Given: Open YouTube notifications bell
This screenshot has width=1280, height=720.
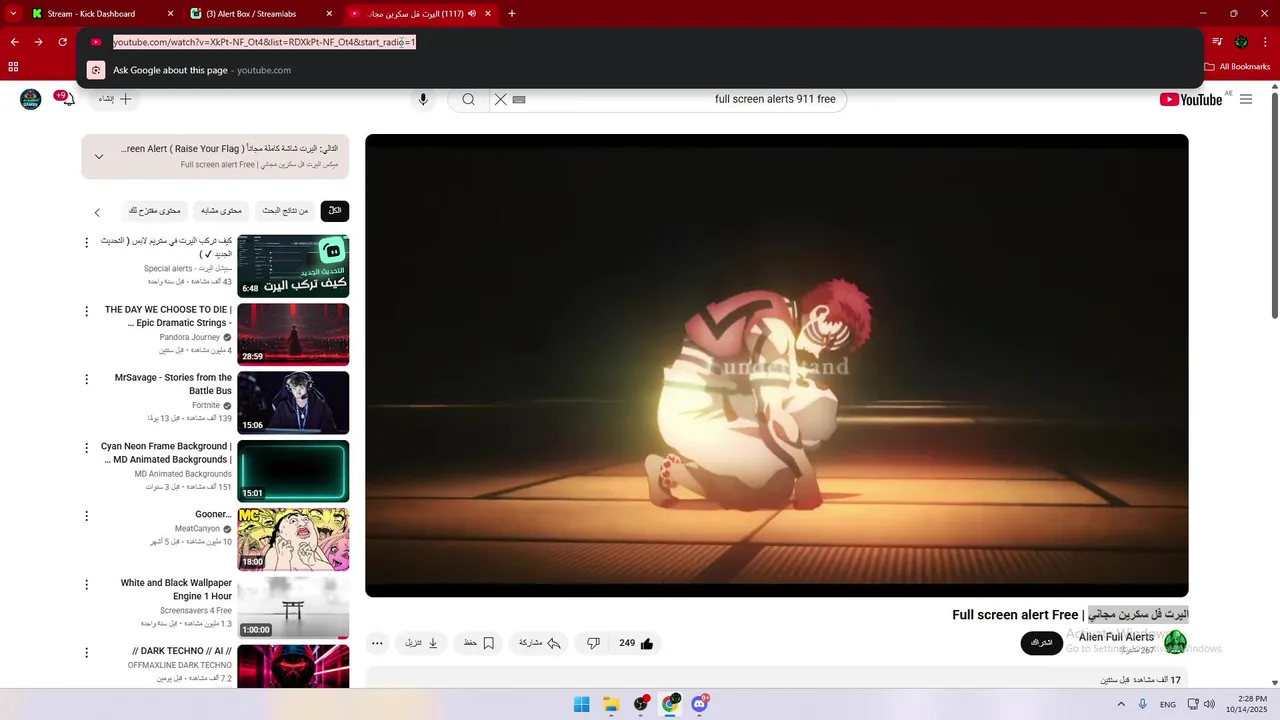Looking at the screenshot, I should [x=69, y=100].
